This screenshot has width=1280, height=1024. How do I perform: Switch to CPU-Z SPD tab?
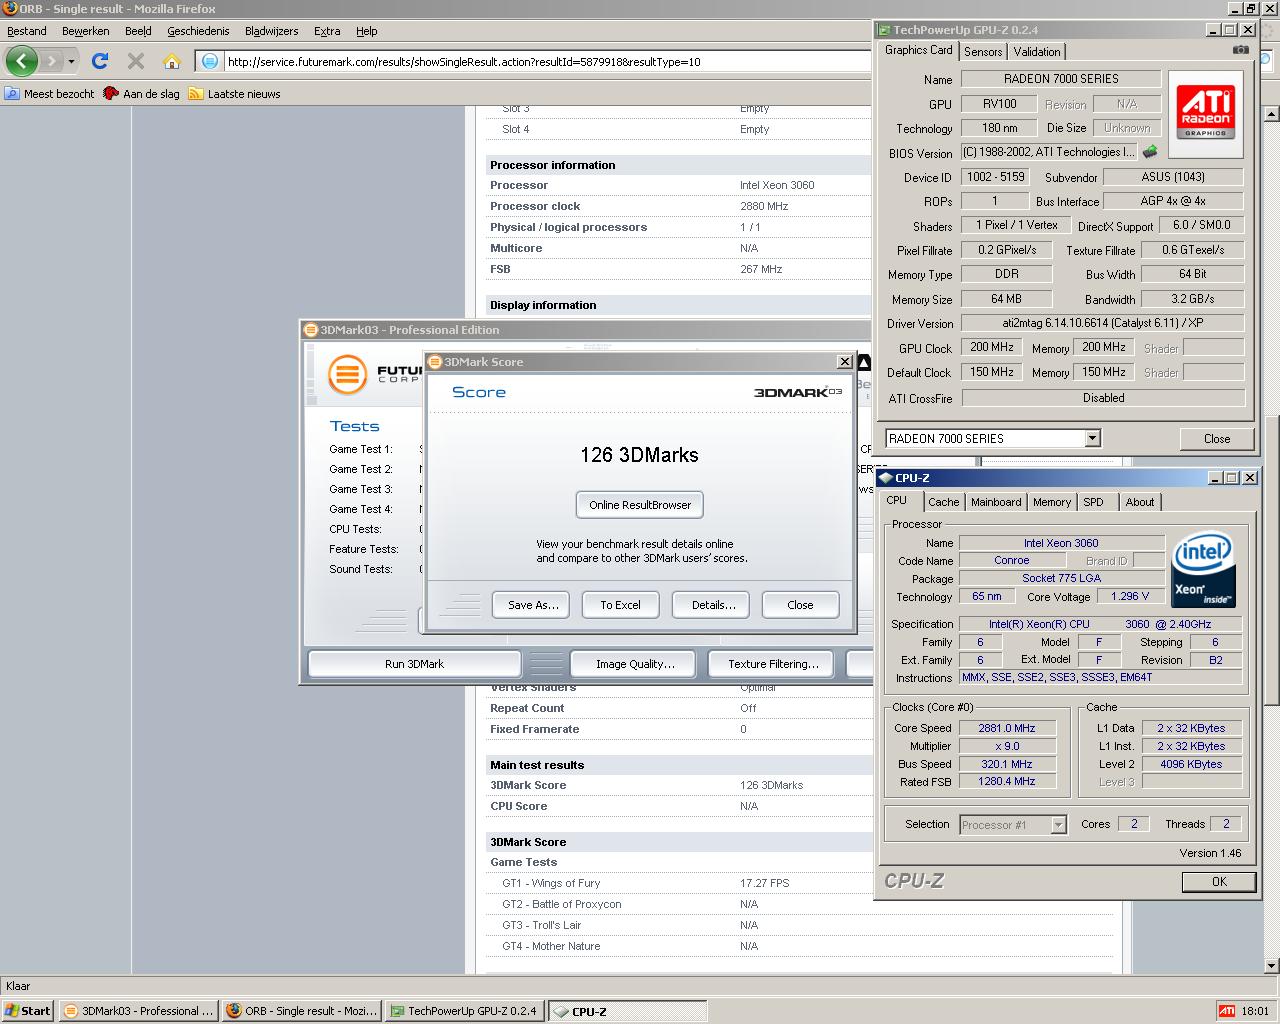1093,502
